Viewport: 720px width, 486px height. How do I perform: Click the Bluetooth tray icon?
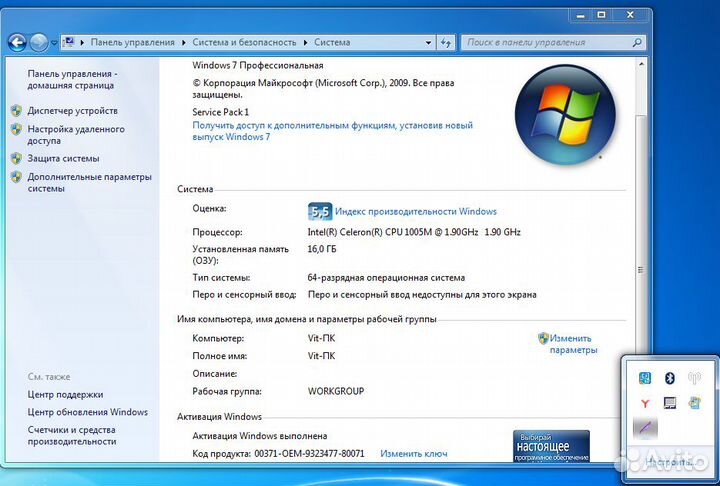pos(669,378)
